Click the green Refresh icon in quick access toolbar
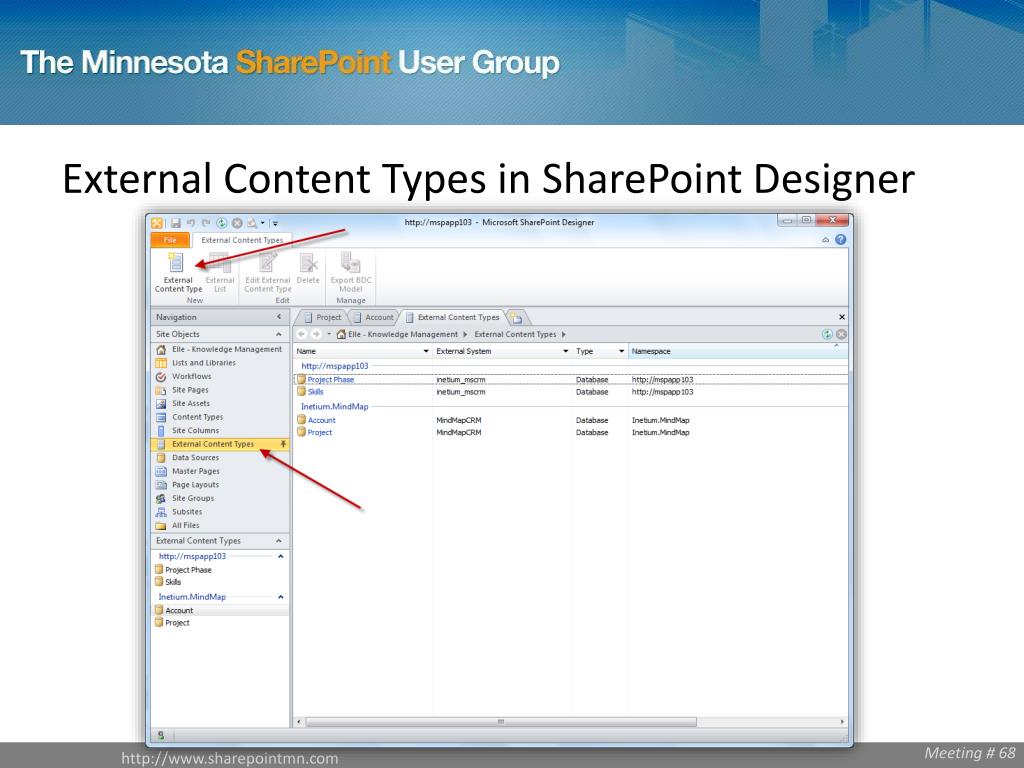 221,223
